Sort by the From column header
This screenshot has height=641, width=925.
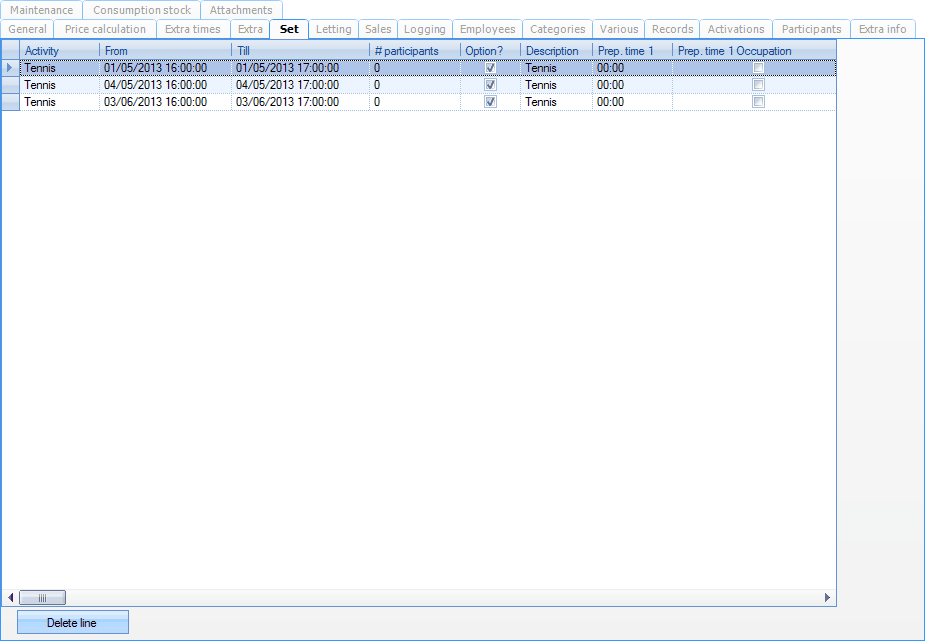pyautogui.click(x=165, y=51)
